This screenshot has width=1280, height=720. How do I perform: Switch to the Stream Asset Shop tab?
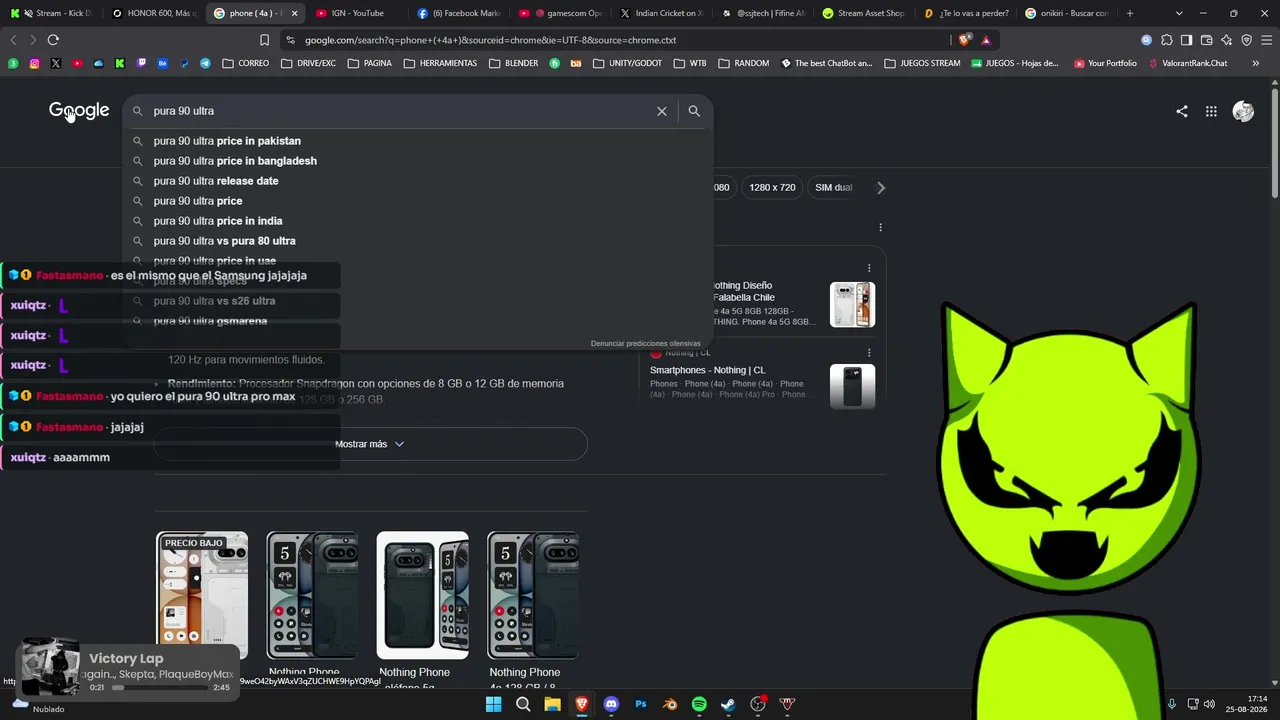(x=863, y=13)
